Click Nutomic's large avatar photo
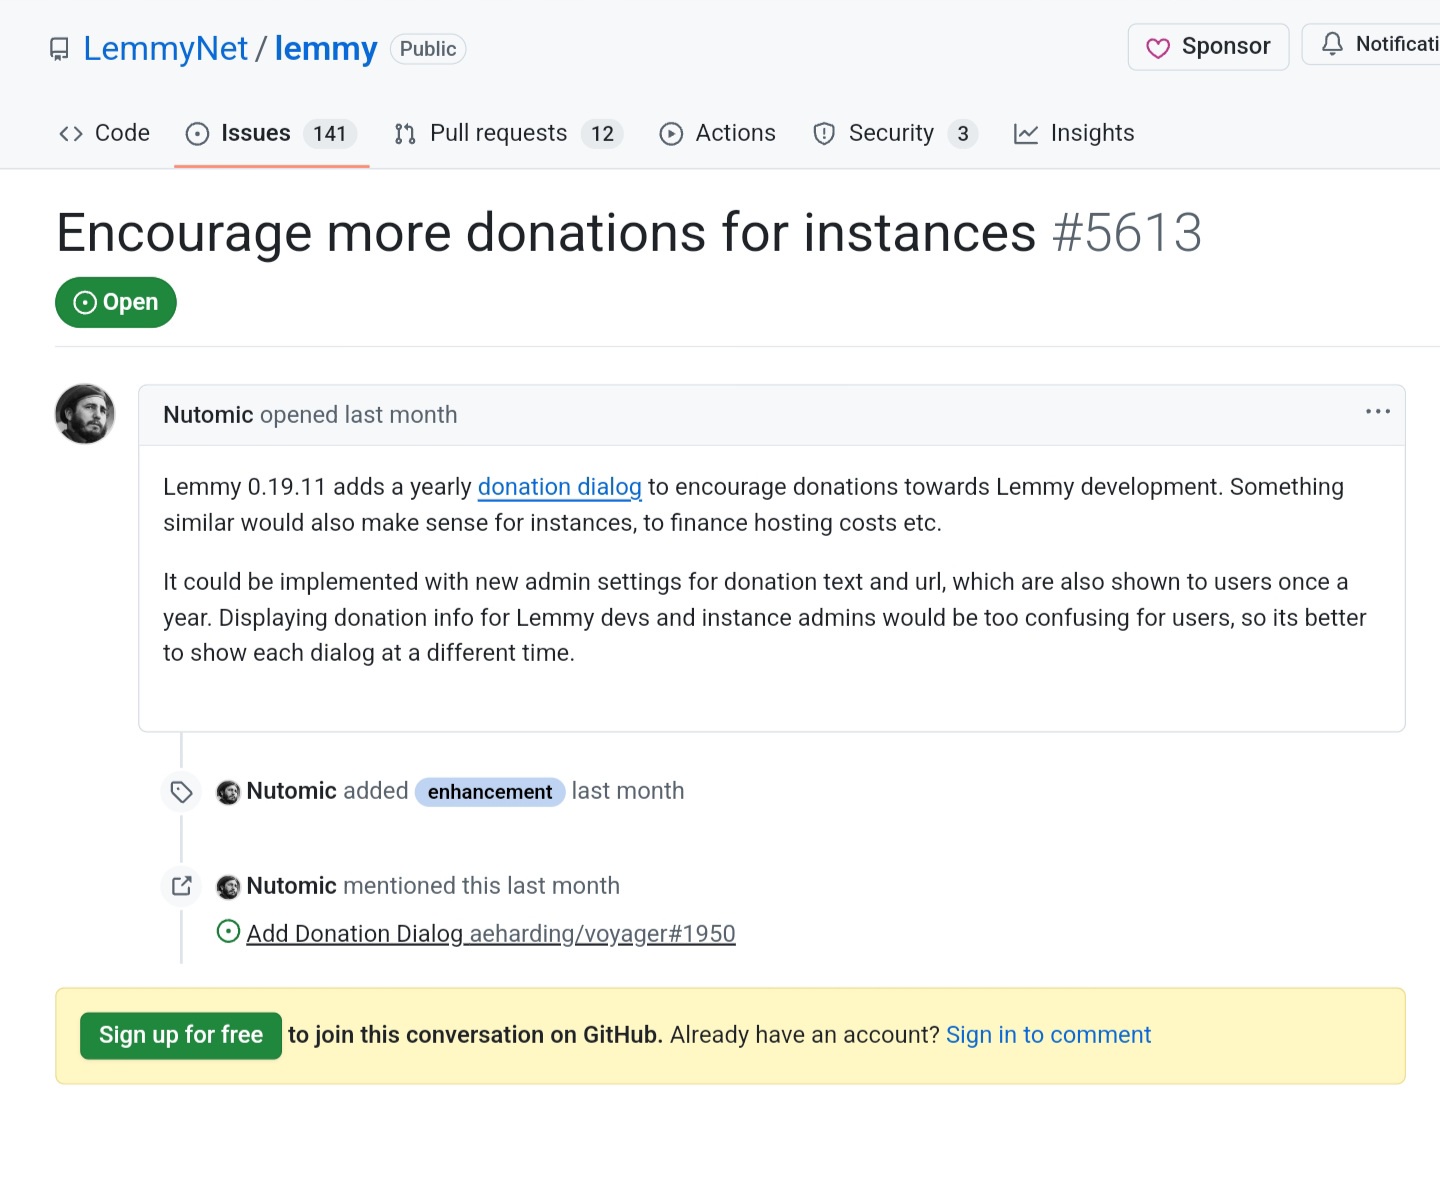This screenshot has width=1440, height=1183. coord(85,414)
